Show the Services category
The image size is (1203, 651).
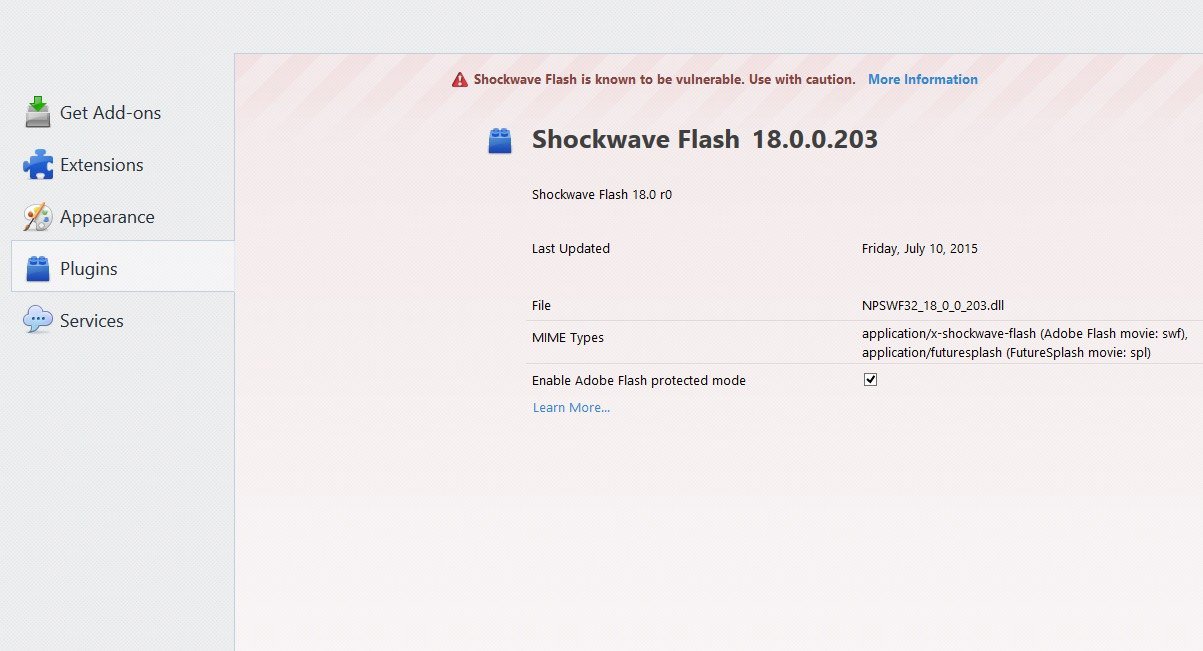point(91,321)
